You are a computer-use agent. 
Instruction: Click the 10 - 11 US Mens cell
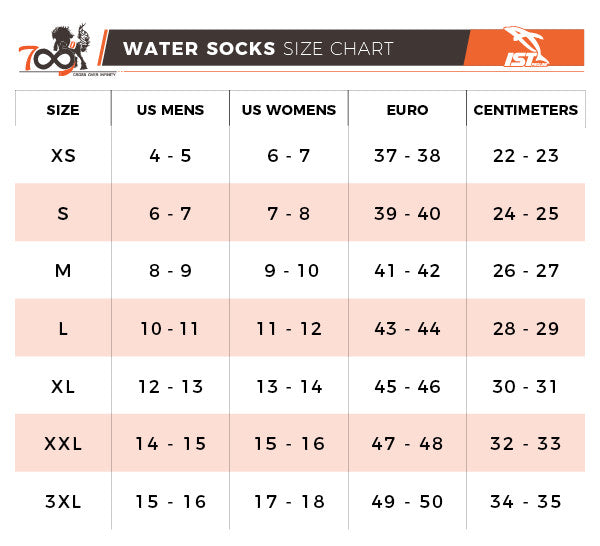[x=170, y=329]
